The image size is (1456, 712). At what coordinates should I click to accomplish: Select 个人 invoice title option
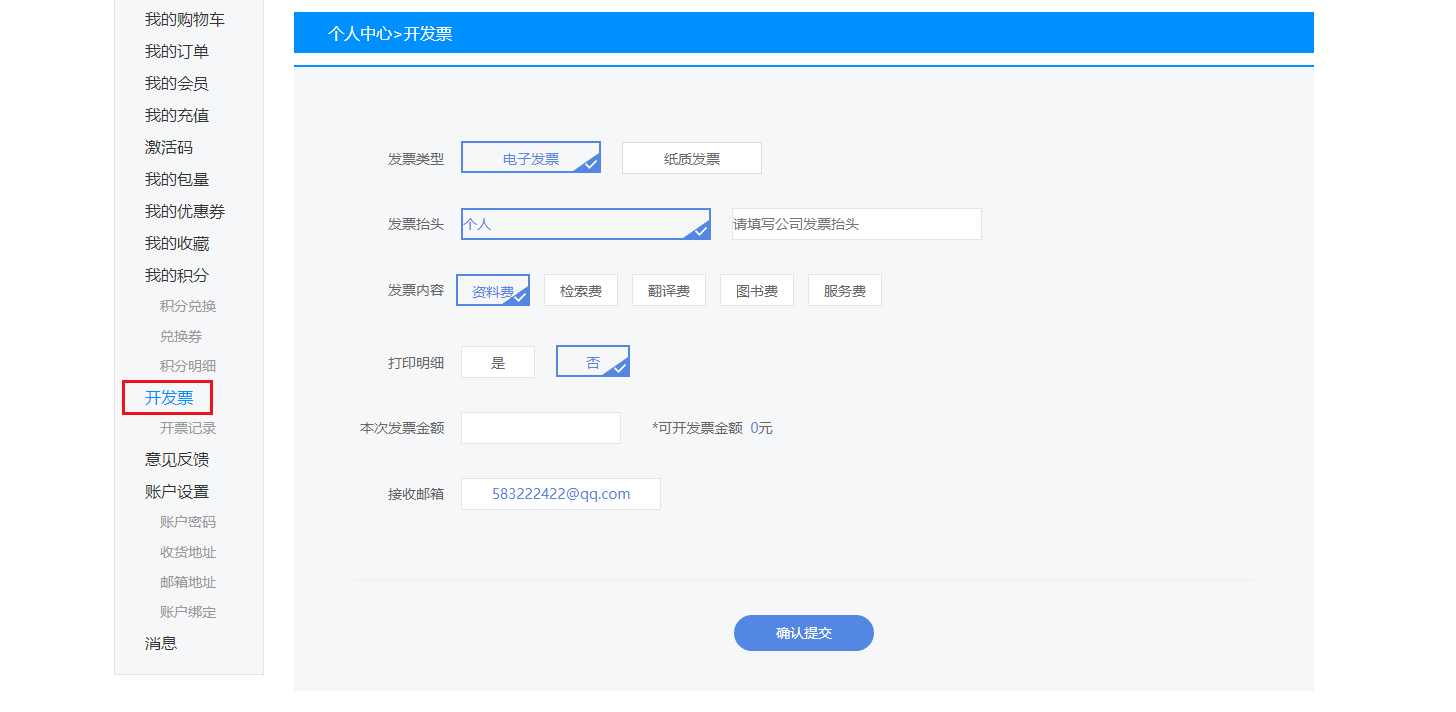(x=586, y=224)
